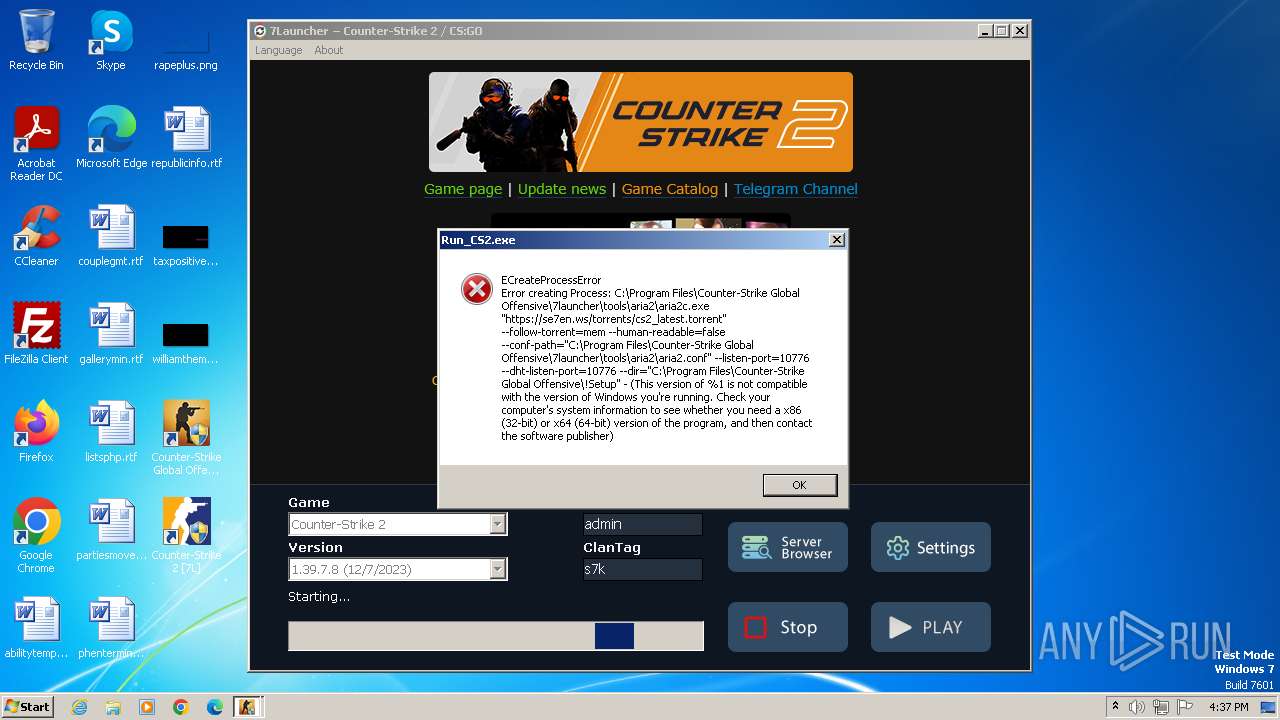The width and height of the screenshot is (1280, 720).
Task: Open the taxpositive file icon
Action: (x=186, y=245)
